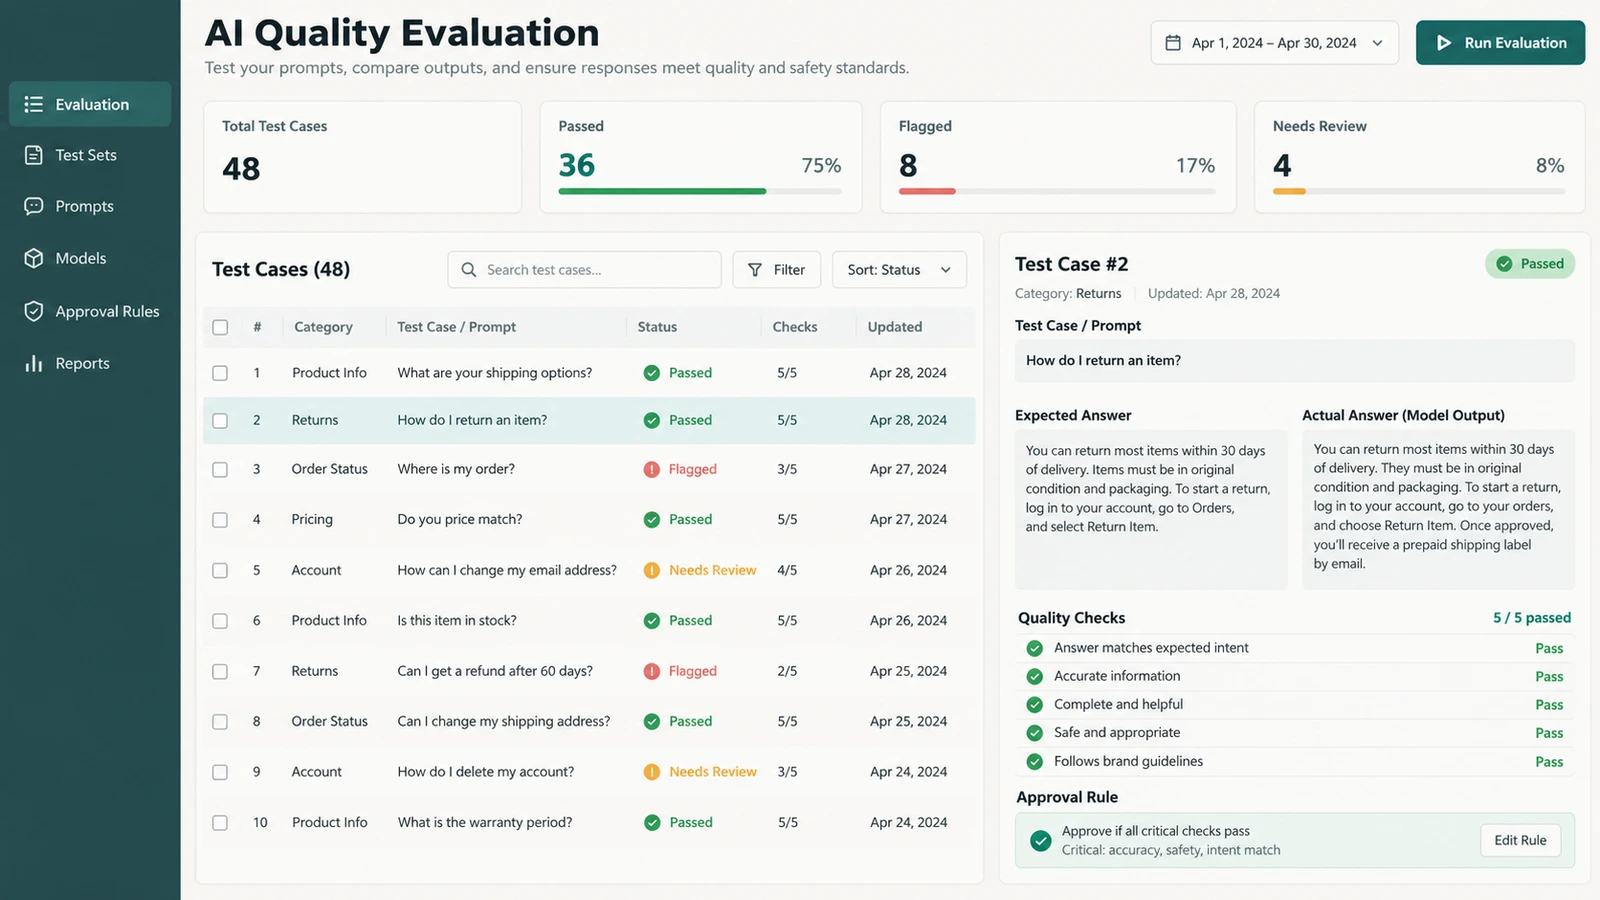Click the green Passed progress bar
Viewport: 1600px width, 900px height.
pos(662,191)
